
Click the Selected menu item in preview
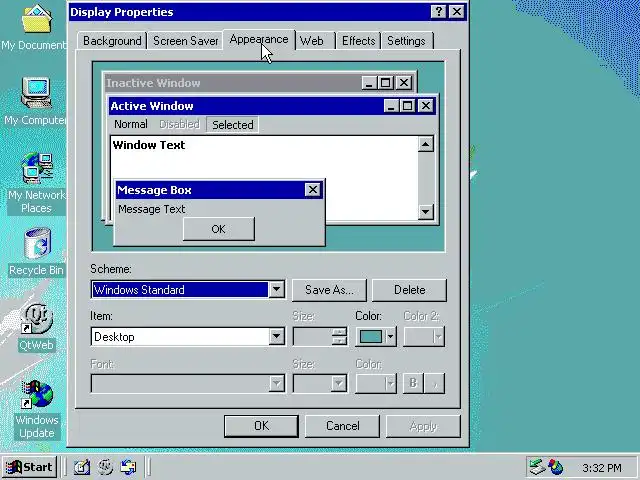(x=233, y=124)
